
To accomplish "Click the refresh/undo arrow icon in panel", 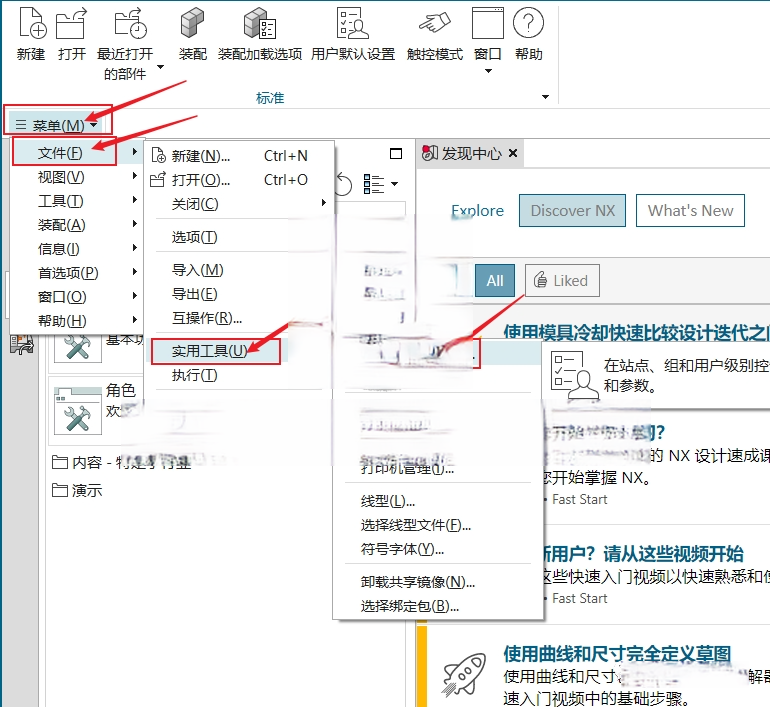I will pyautogui.click(x=344, y=184).
